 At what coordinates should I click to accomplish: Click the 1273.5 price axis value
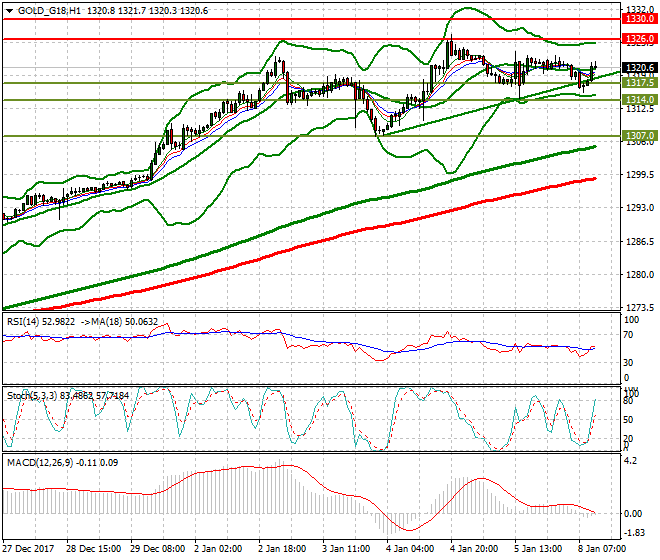tap(640, 308)
